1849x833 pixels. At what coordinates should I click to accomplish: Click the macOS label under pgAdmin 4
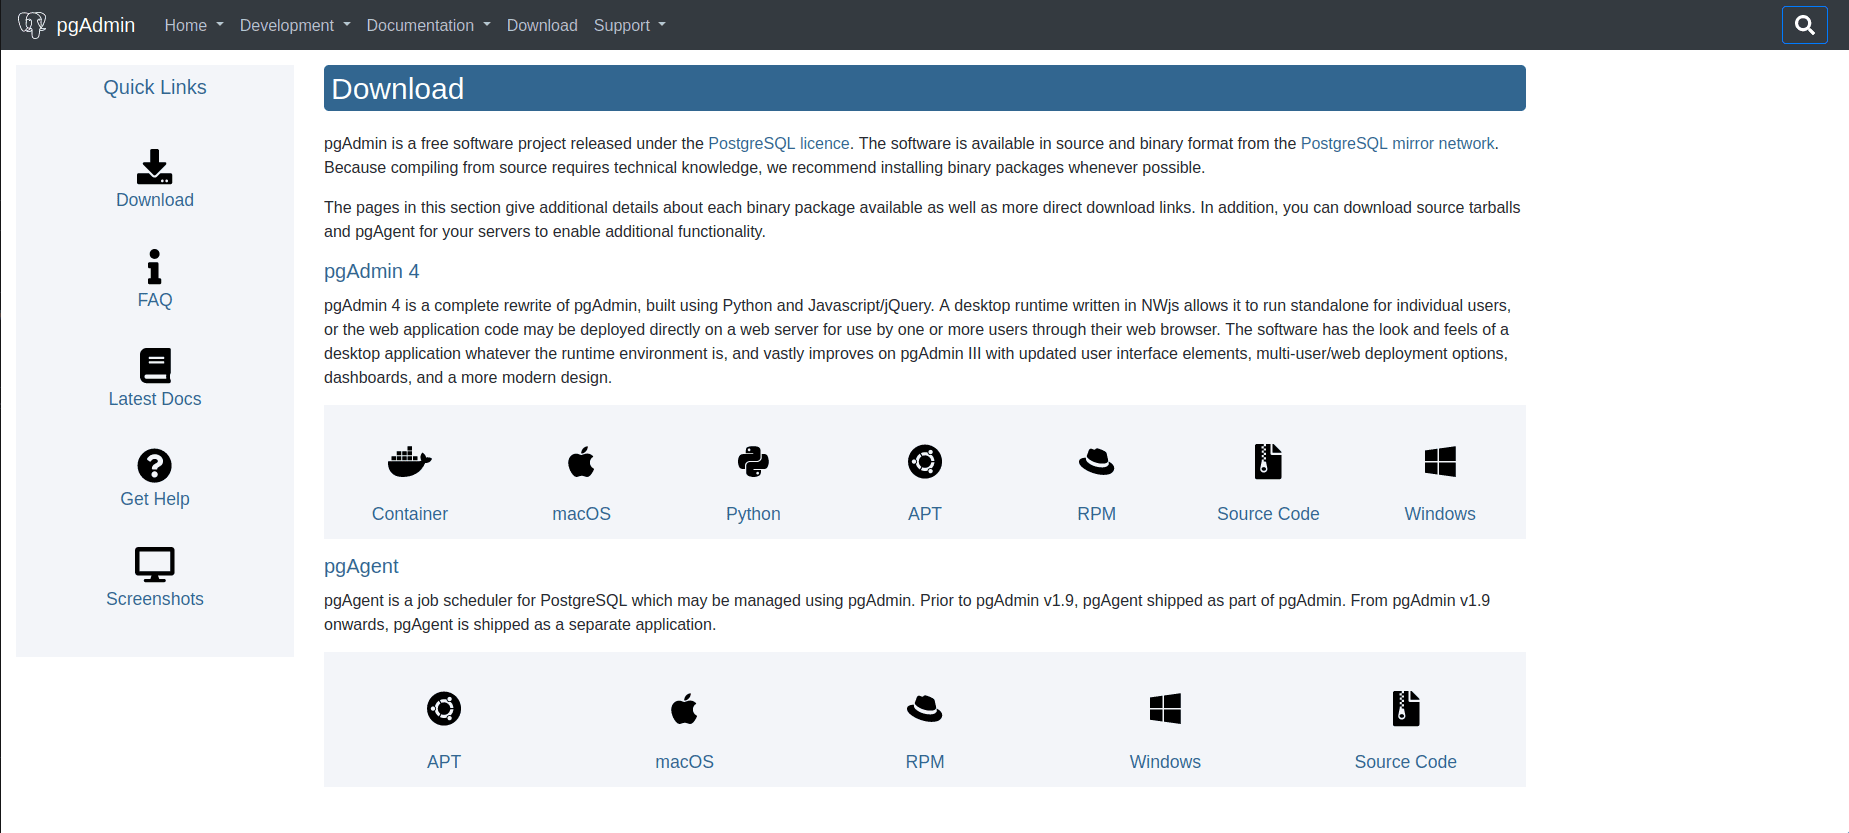click(581, 514)
